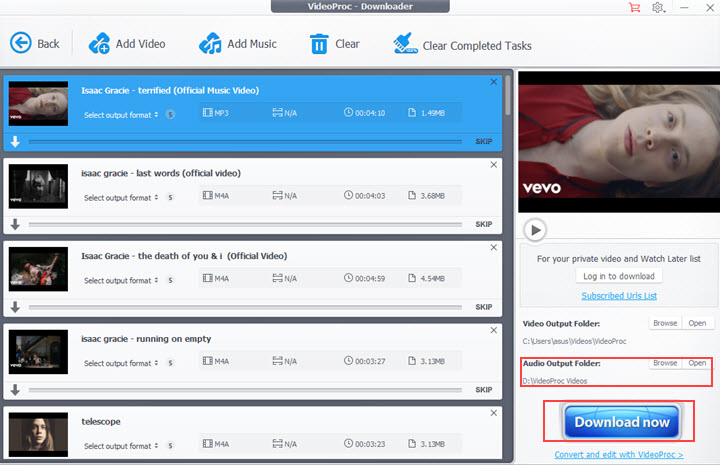Click Log in to download
Viewport: 720px width, 465px height.
(619, 276)
